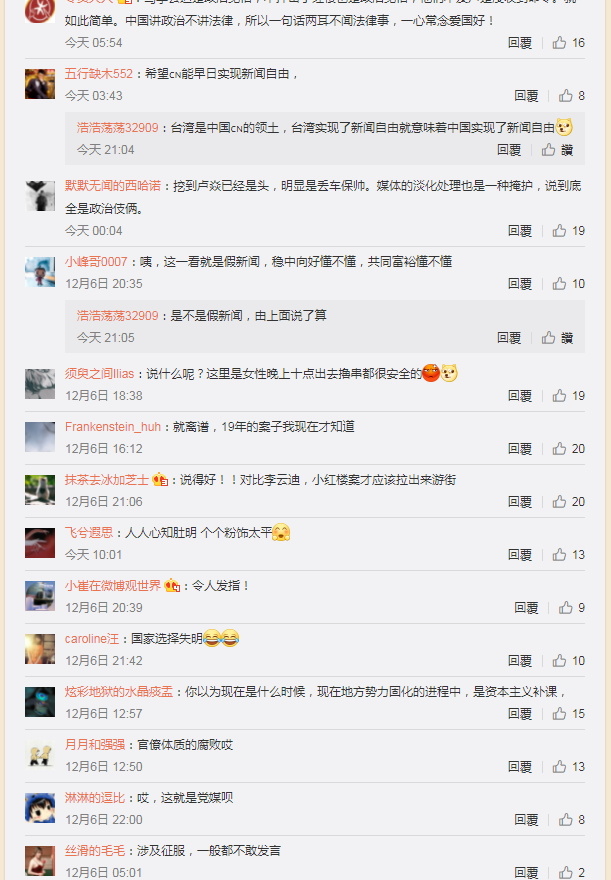Visit 小崔在微博观世界's profile link

point(113,586)
